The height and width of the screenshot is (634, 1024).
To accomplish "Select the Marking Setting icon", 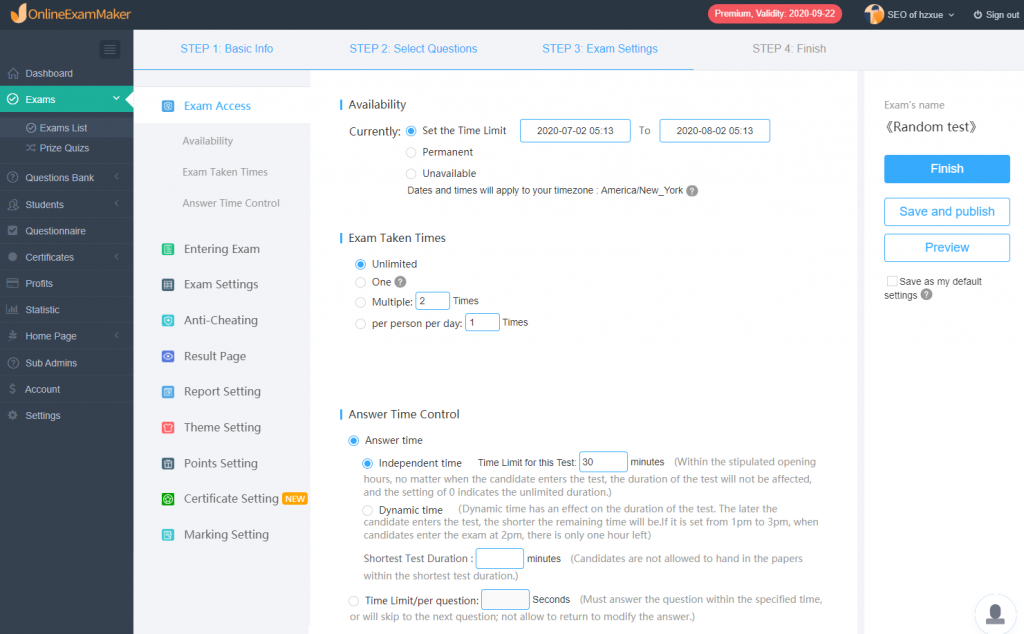I will pyautogui.click(x=168, y=534).
